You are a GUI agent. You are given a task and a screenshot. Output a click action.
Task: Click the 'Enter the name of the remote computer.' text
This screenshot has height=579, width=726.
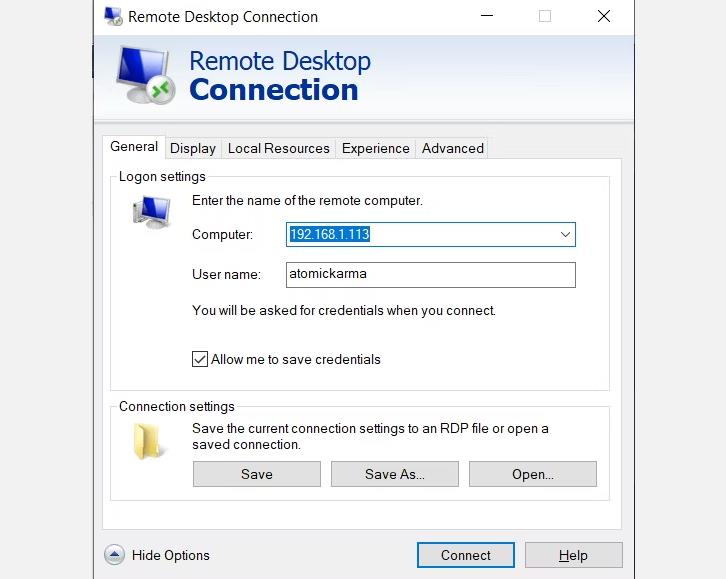tap(307, 200)
